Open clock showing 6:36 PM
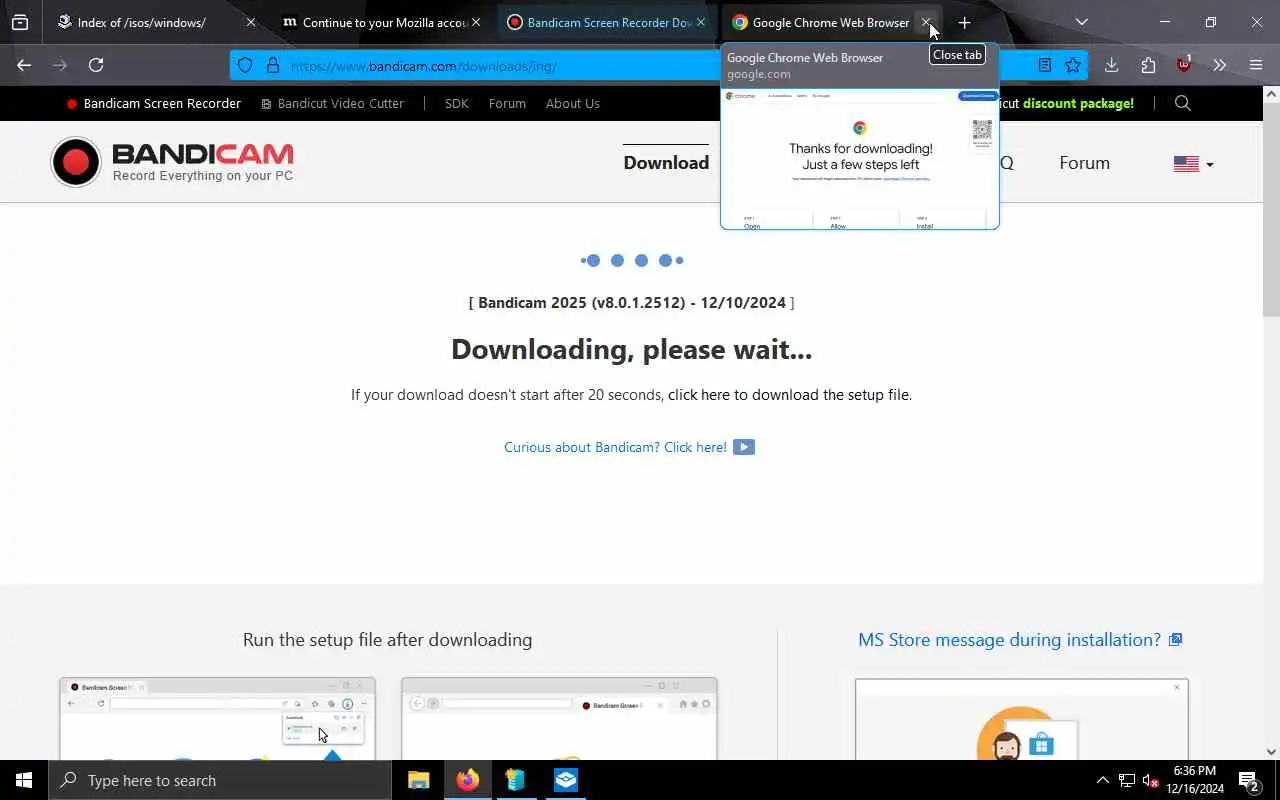This screenshot has height=800, width=1280. pyautogui.click(x=1196, y=780)
